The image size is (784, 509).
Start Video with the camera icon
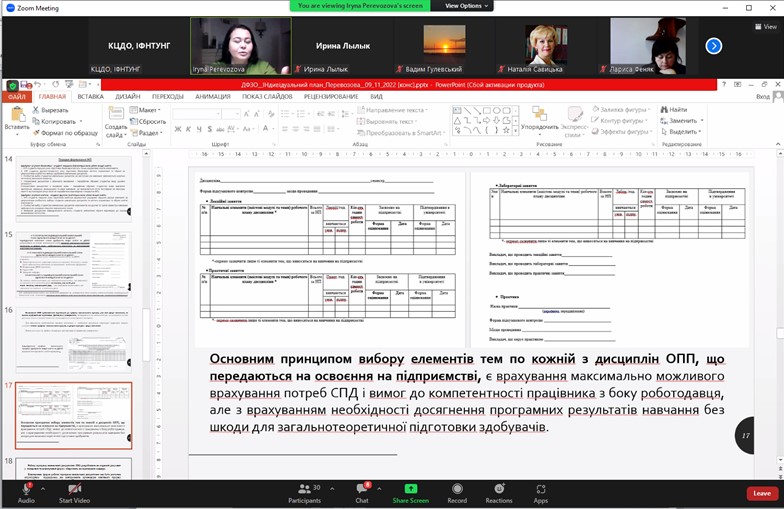(x=75, y=489)
